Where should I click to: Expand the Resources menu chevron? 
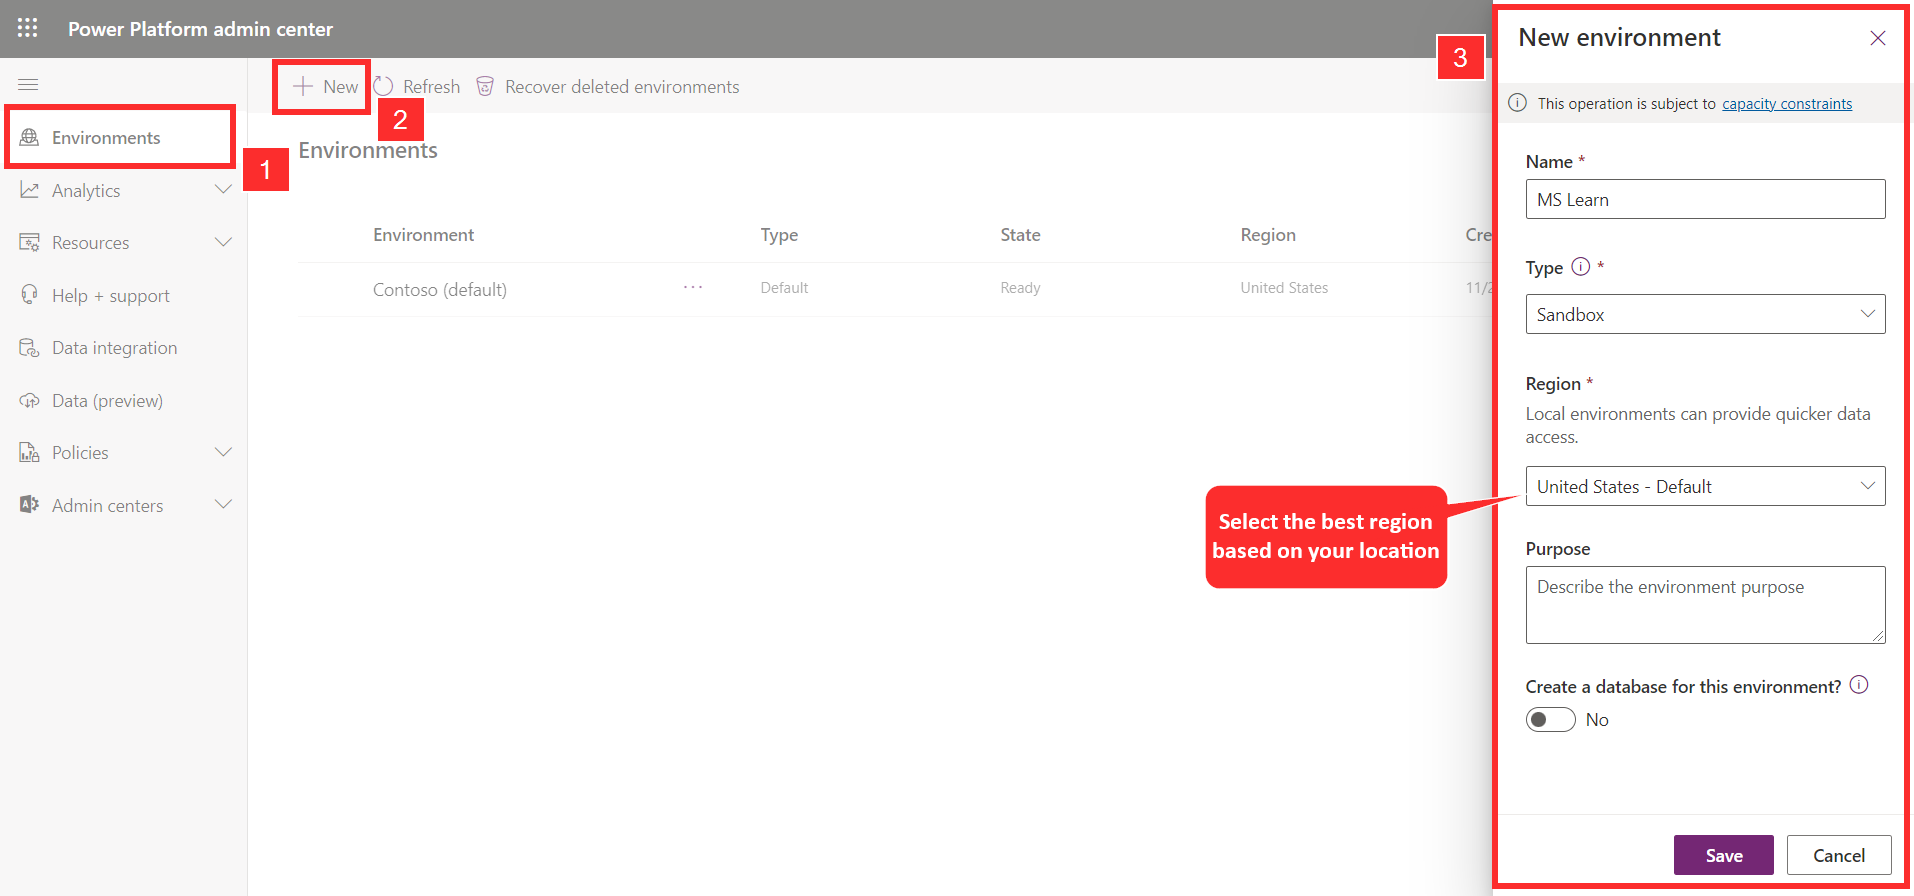(223, 242)
